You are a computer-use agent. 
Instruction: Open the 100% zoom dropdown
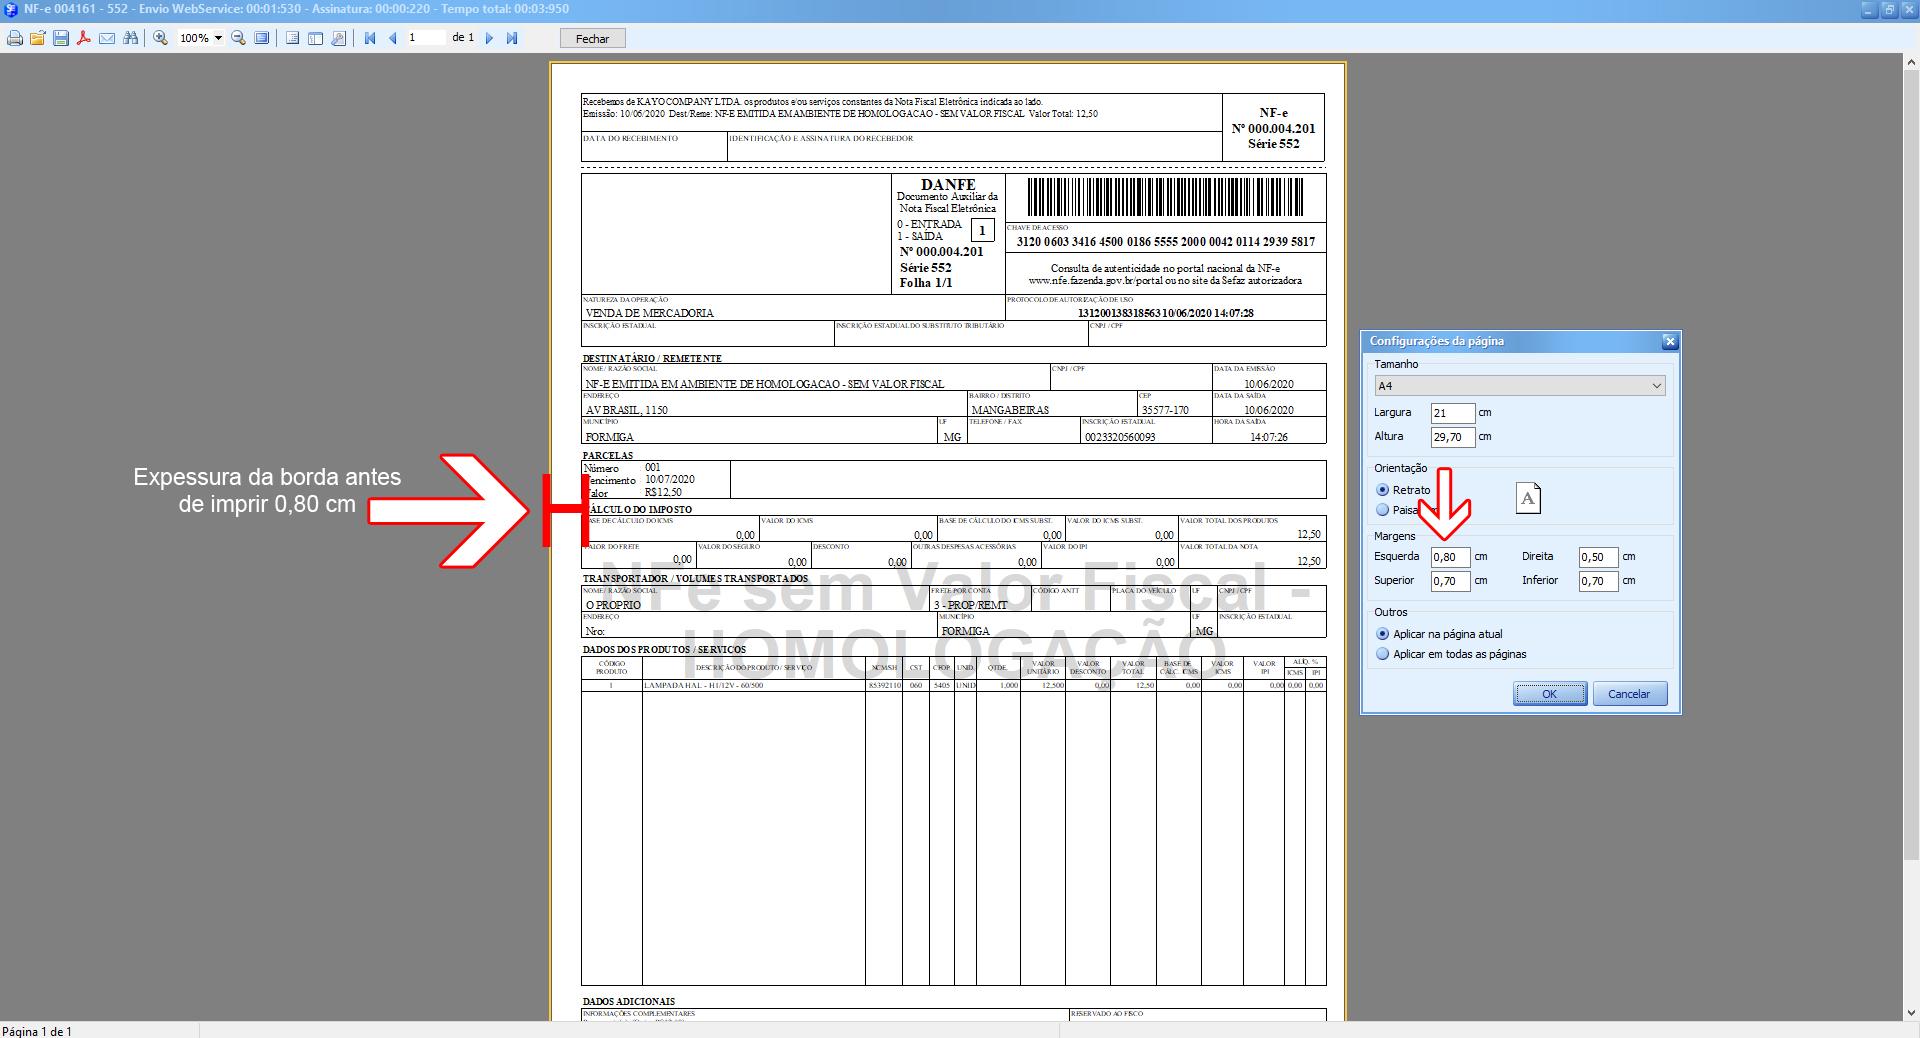click(x=218, y=38)
